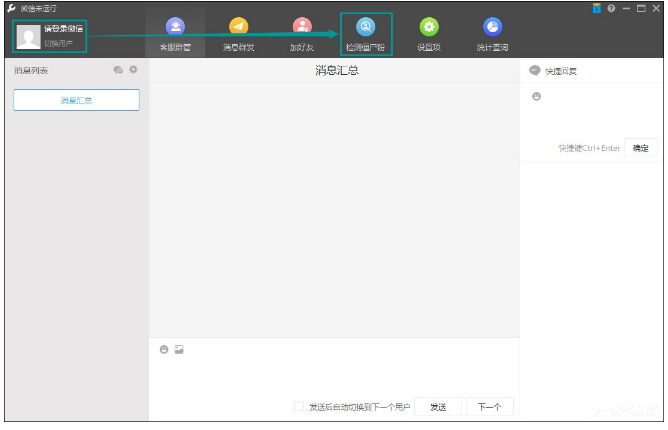Open 客服群管 customer group management
This screenshot has height=430, width=668.
tap(175, 34)
